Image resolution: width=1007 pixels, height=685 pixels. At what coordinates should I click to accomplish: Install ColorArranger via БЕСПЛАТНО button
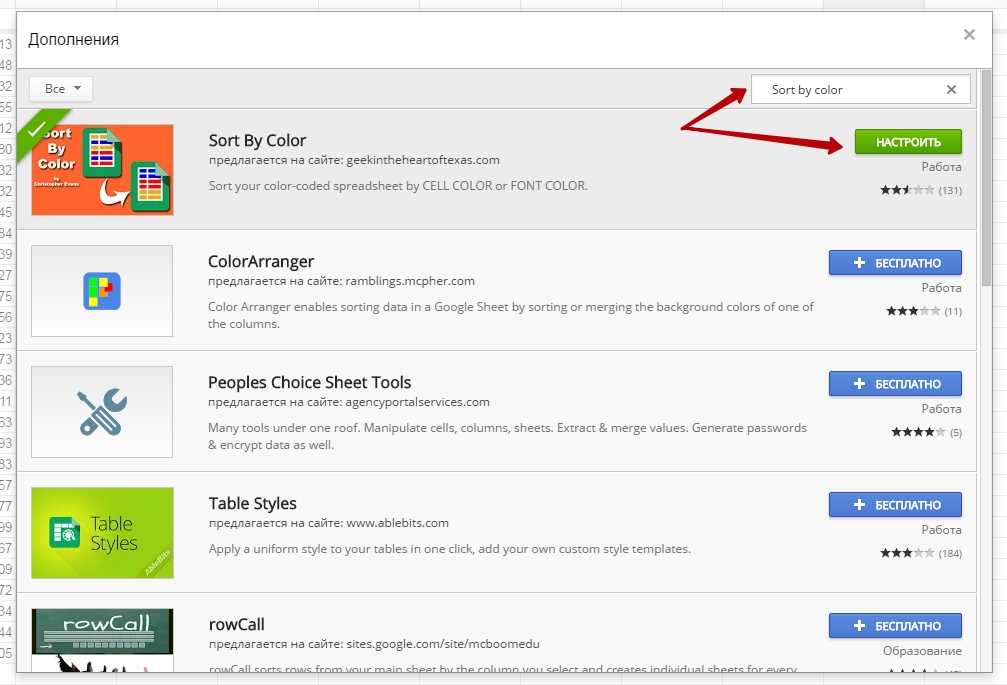click(x=895, y=263)
